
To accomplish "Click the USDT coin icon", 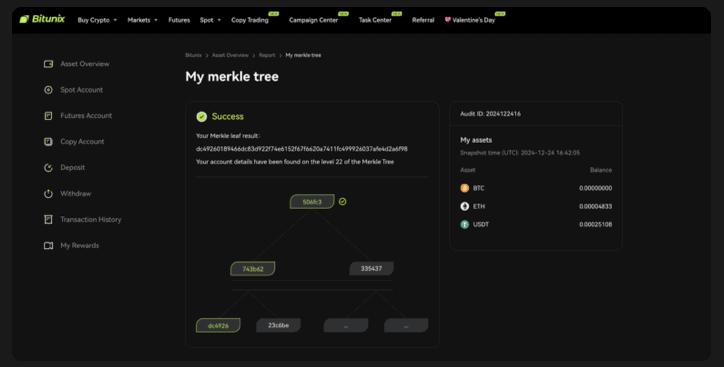I will point(465,224).
